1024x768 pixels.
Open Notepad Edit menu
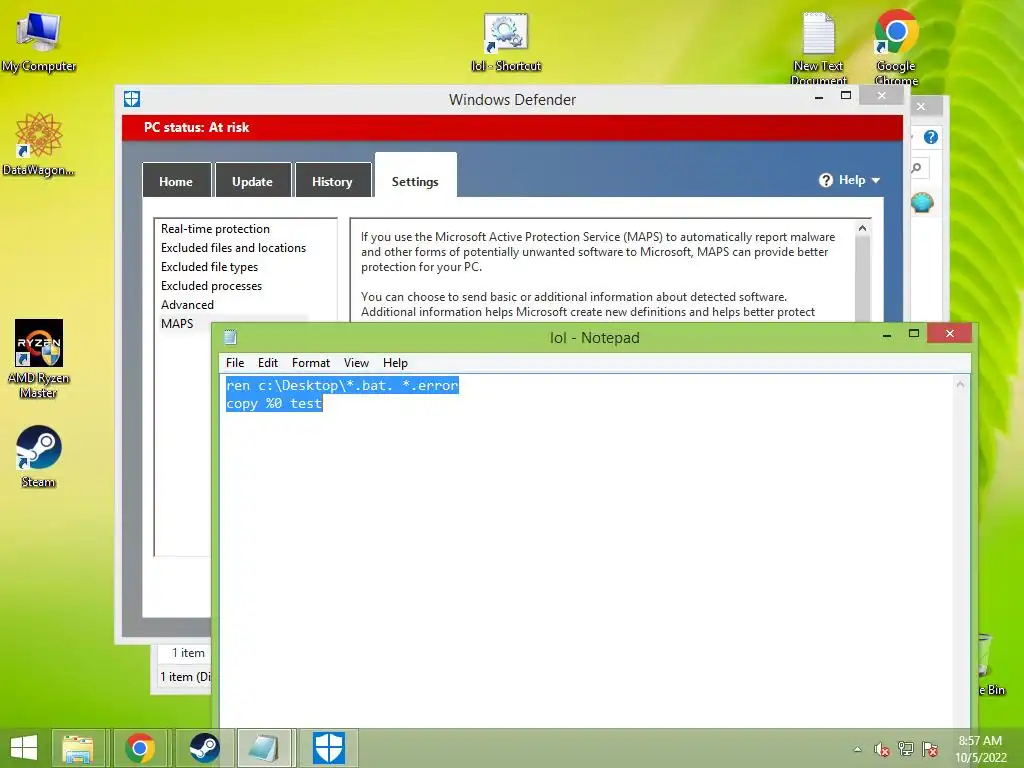tap(268, 362)
